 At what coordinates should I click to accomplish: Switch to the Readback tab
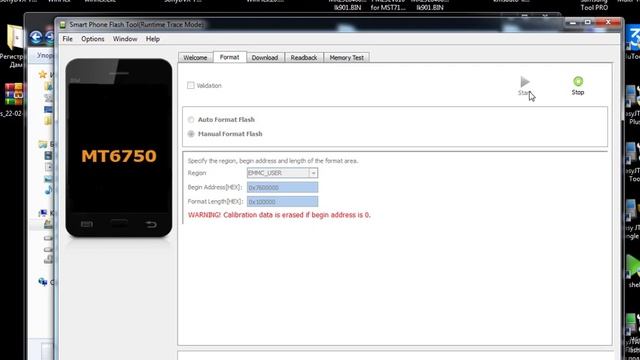(x=304, y=58)
